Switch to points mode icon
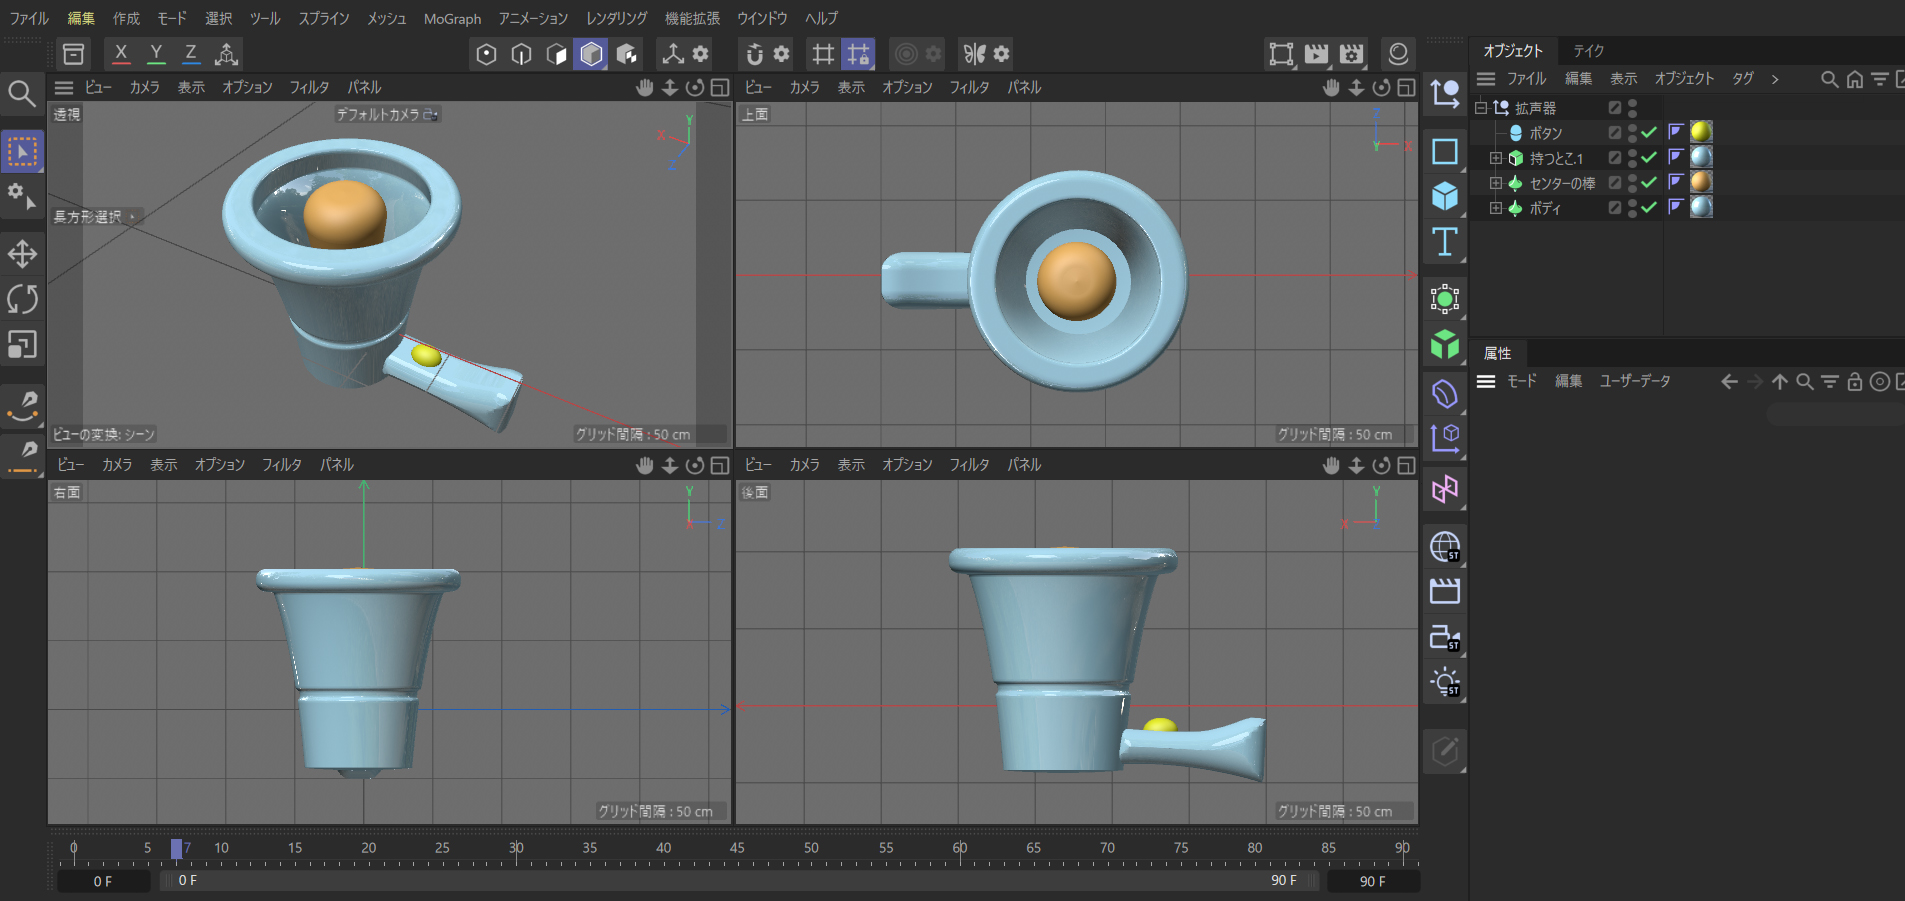Image resolution: width=1905 pixels, height=901 pixels. tap(486, 54)
